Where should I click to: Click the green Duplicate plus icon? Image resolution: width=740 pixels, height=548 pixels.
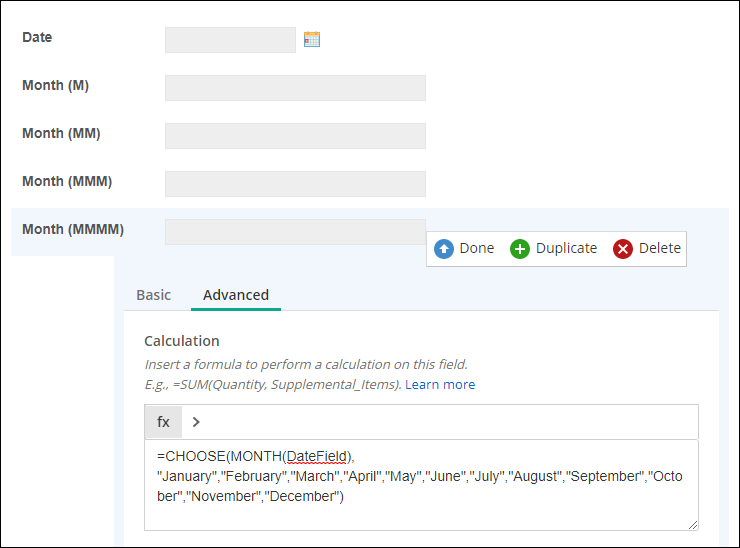pyautogui.click(x=520, y=249)
